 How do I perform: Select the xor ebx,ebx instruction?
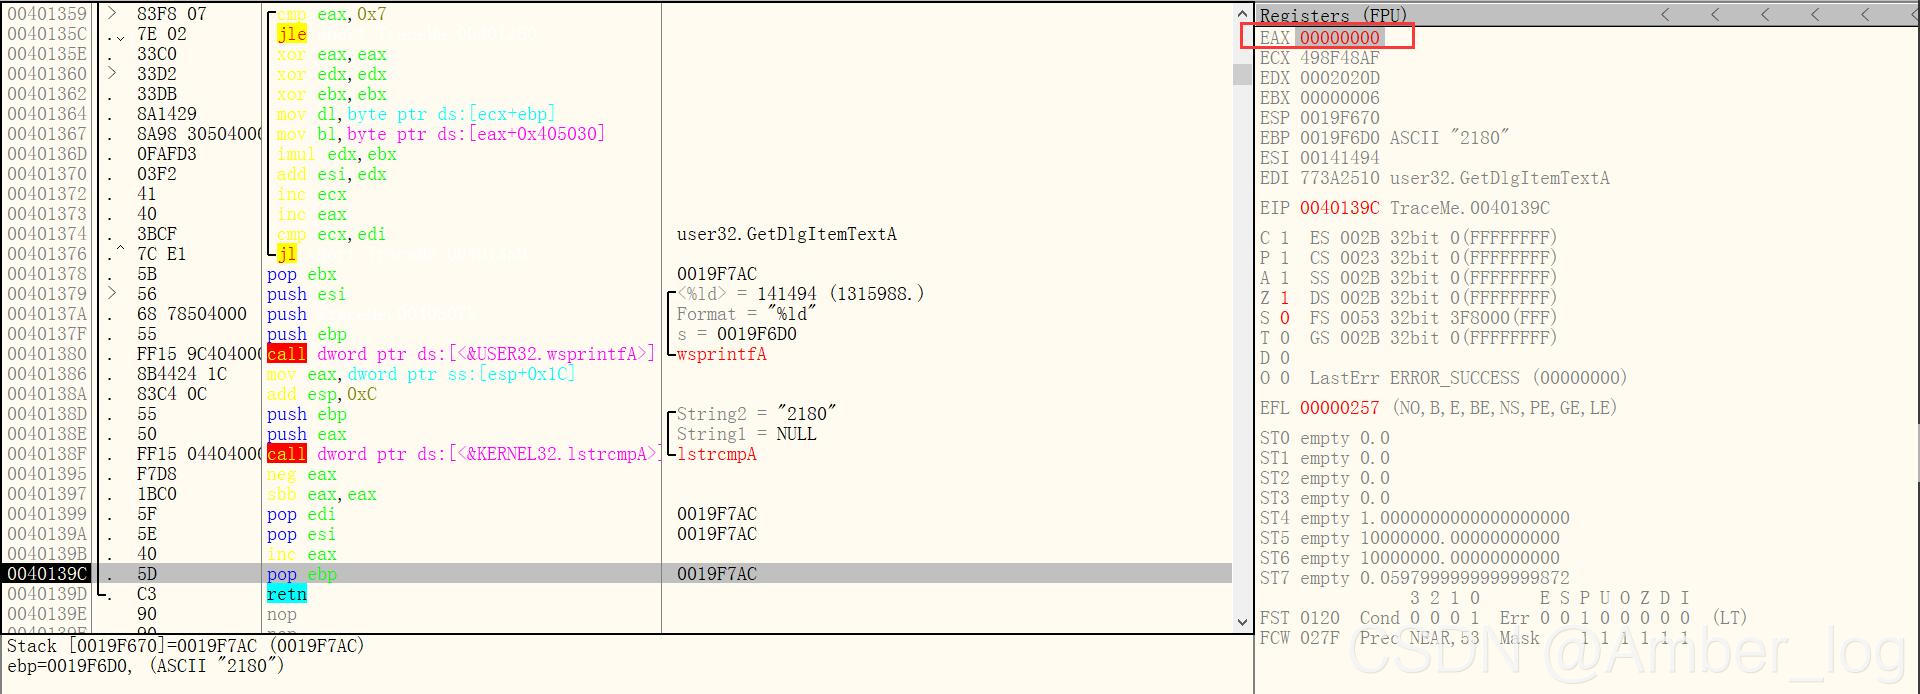[x=332, y=94]
